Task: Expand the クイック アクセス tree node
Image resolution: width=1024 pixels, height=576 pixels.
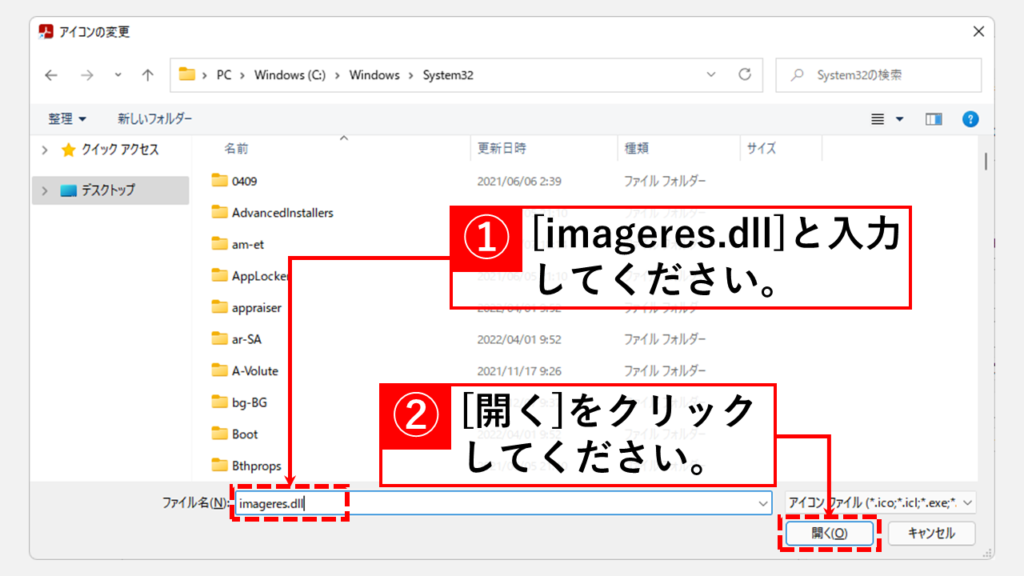Action: coord(44,150)
